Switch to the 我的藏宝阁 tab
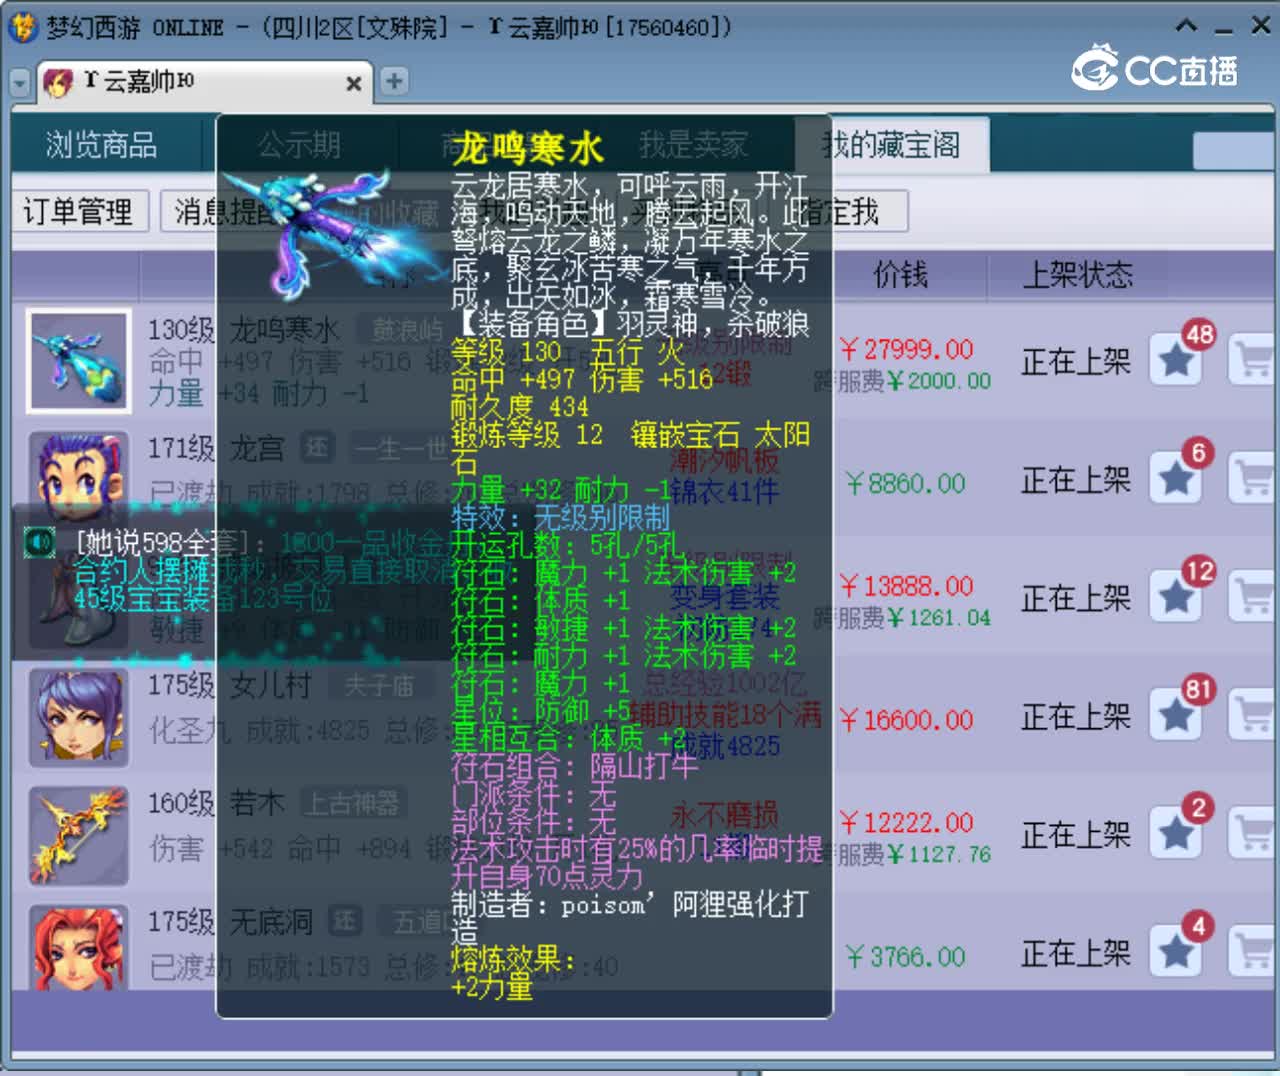This screenshot has height=1076, width=1280. tap(891, 145)
